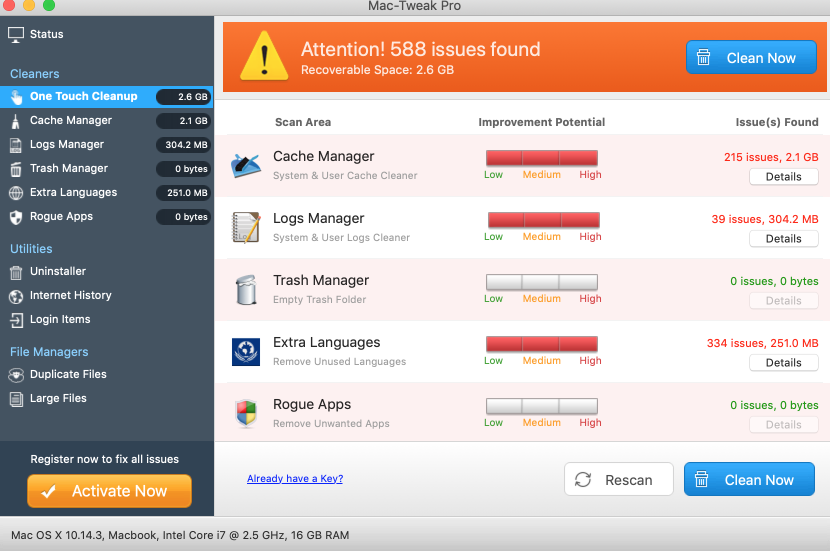830x551 pixels.
Task: Open Large Files in sidebar
Action: (58, 399)
